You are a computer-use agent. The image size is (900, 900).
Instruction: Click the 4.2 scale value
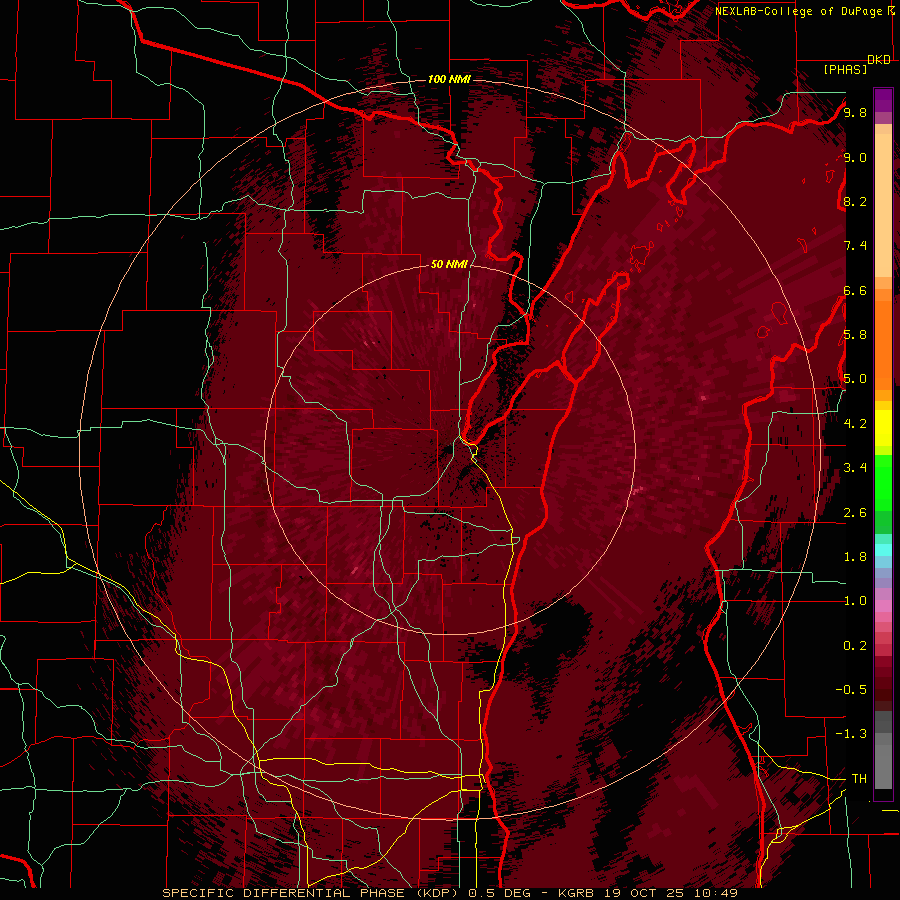(x=855, y=424)
